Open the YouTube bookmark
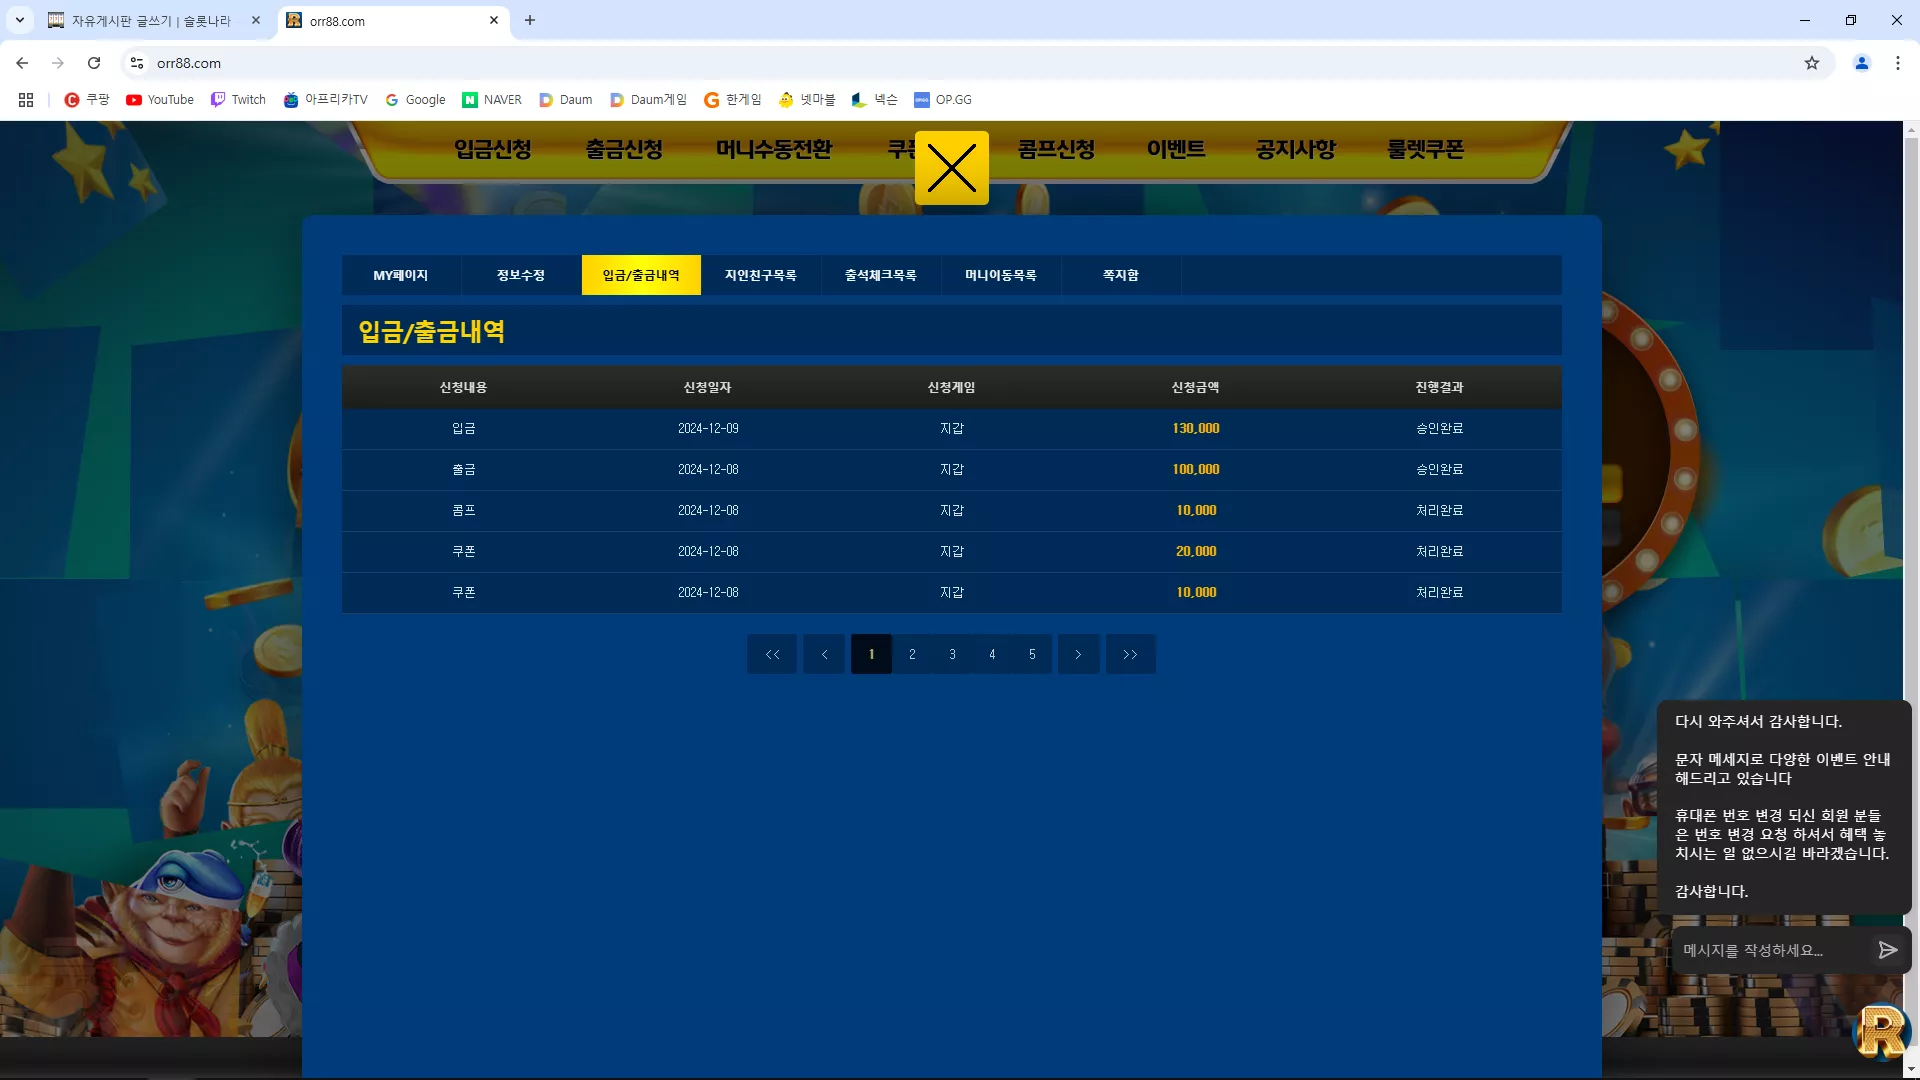Image resolution: width=1920 pixels, height=1080 pixels. tap(160, 100)
